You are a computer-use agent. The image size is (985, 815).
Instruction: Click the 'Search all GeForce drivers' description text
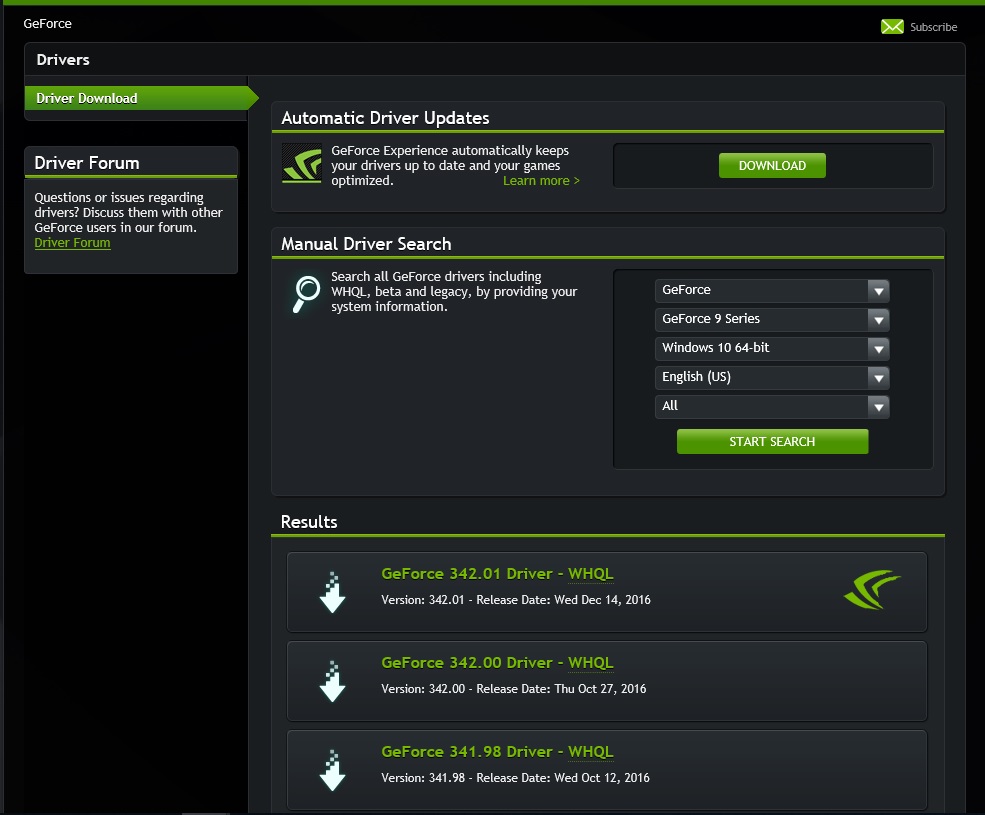tap(454, 292)
